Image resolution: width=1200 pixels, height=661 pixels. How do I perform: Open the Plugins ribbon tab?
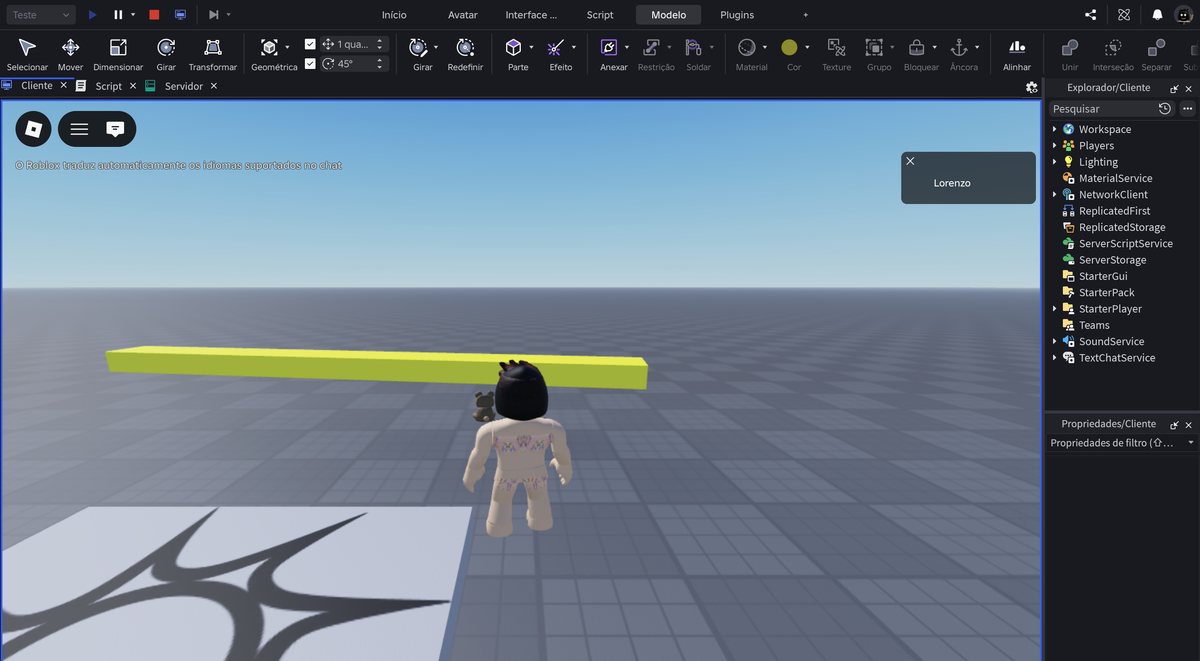click(x=737, y=15)
